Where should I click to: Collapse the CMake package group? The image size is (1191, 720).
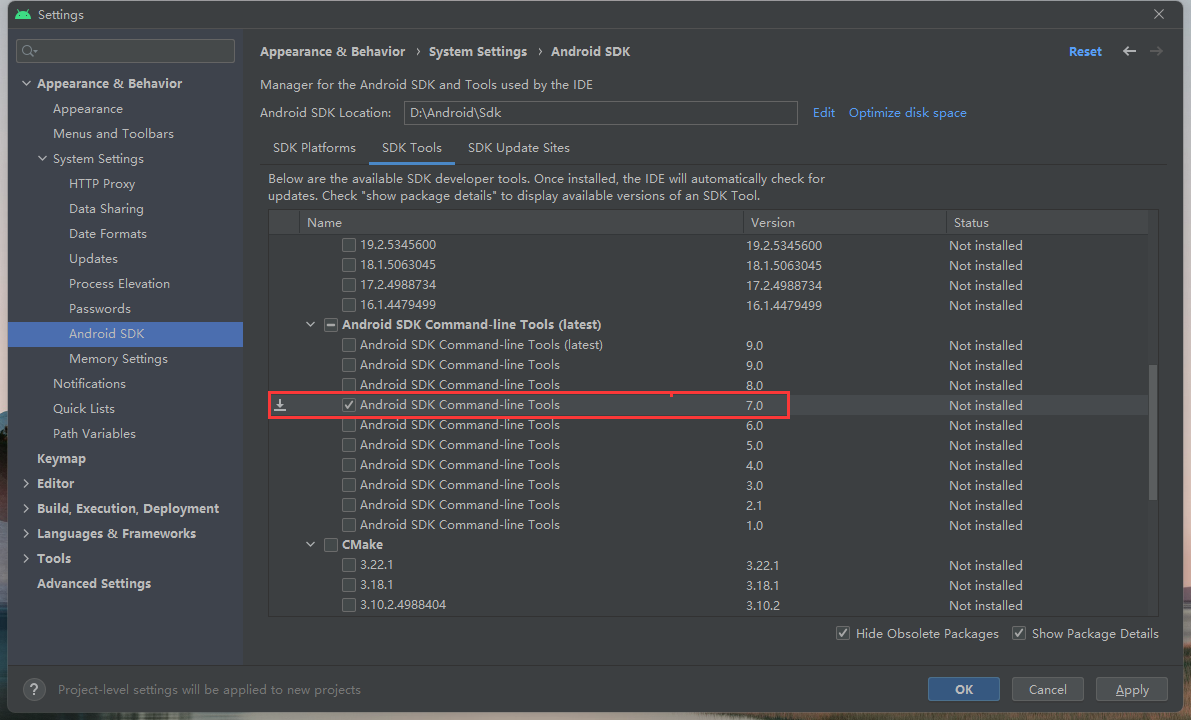[311, 545]
